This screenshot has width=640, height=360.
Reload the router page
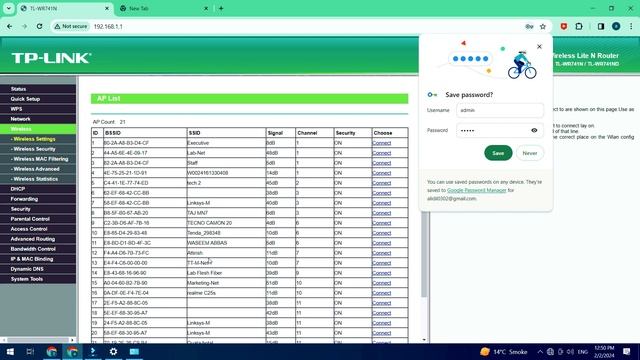tap(40, 27)
